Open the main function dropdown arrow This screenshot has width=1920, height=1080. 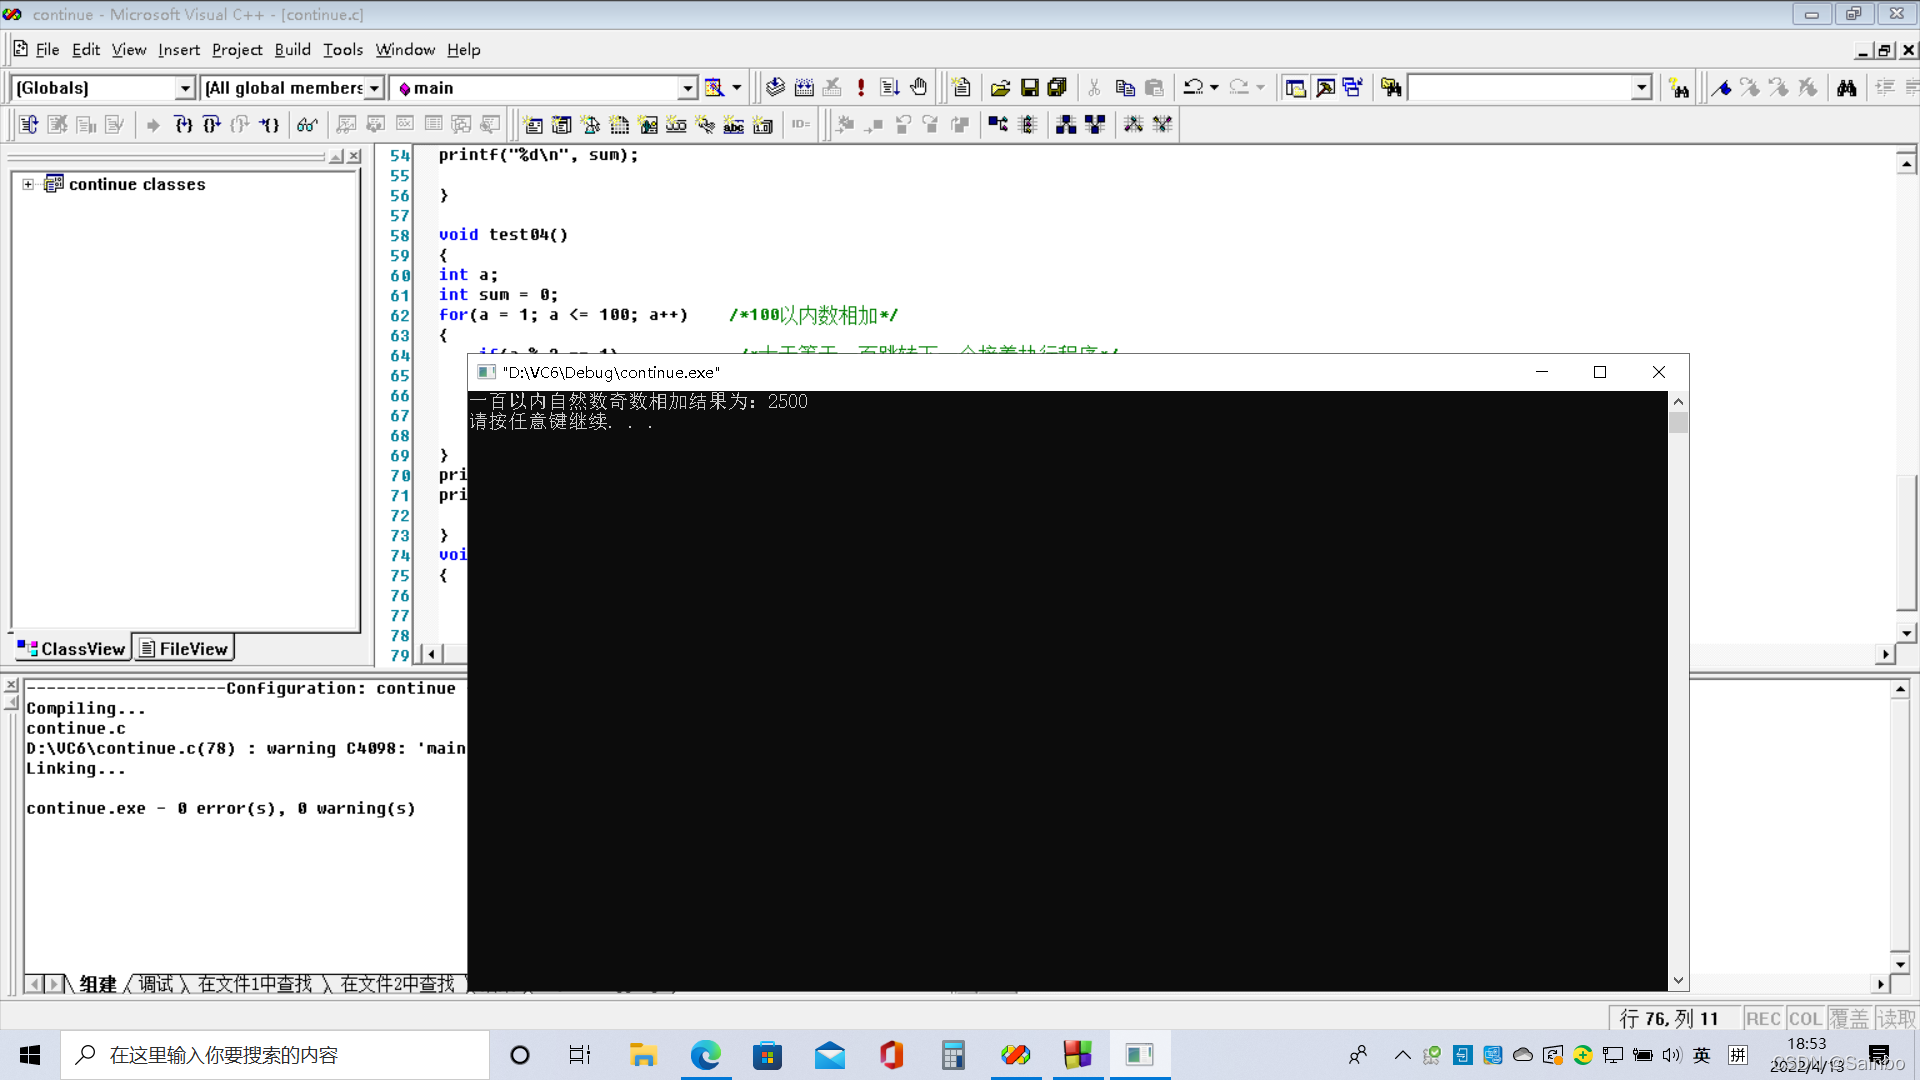coord(687,88)
